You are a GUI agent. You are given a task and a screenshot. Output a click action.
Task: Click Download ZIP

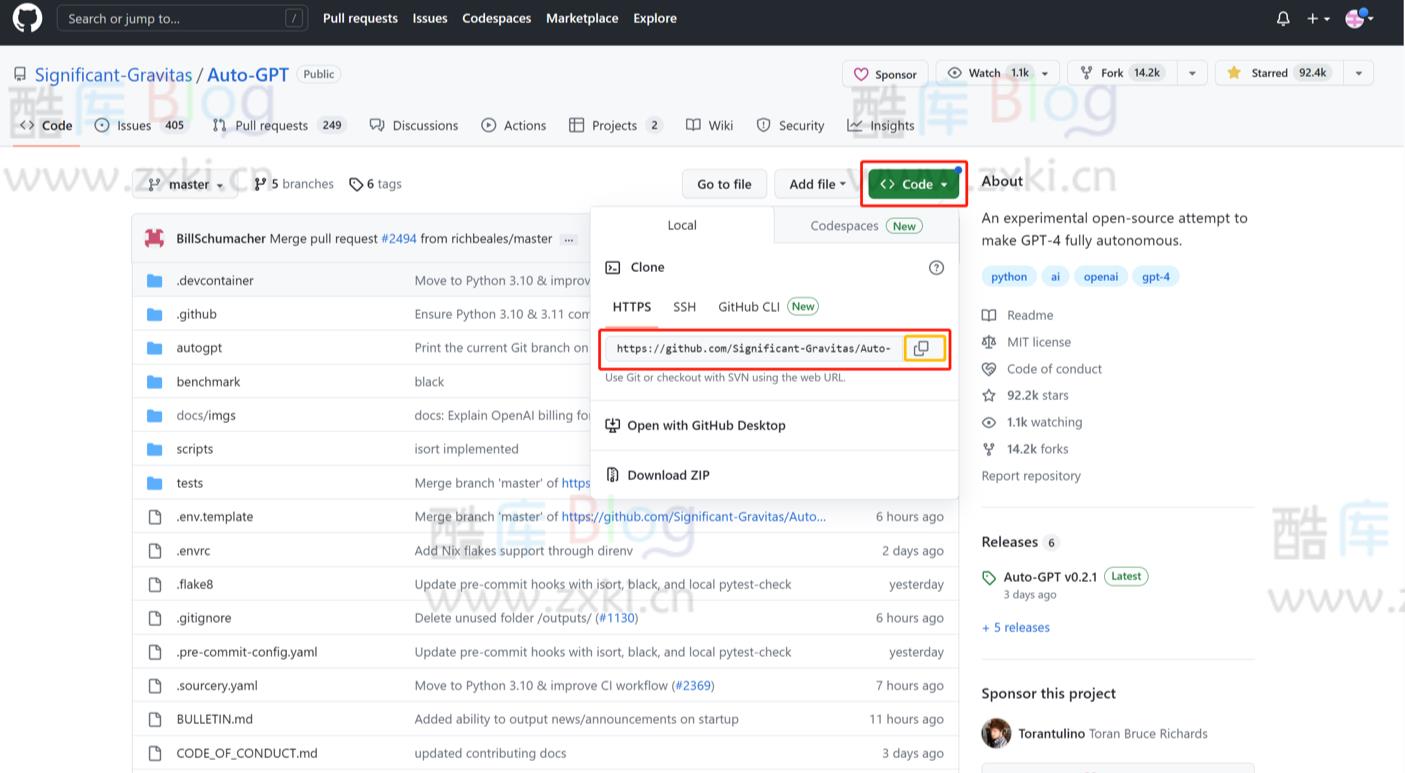(668, 475)
